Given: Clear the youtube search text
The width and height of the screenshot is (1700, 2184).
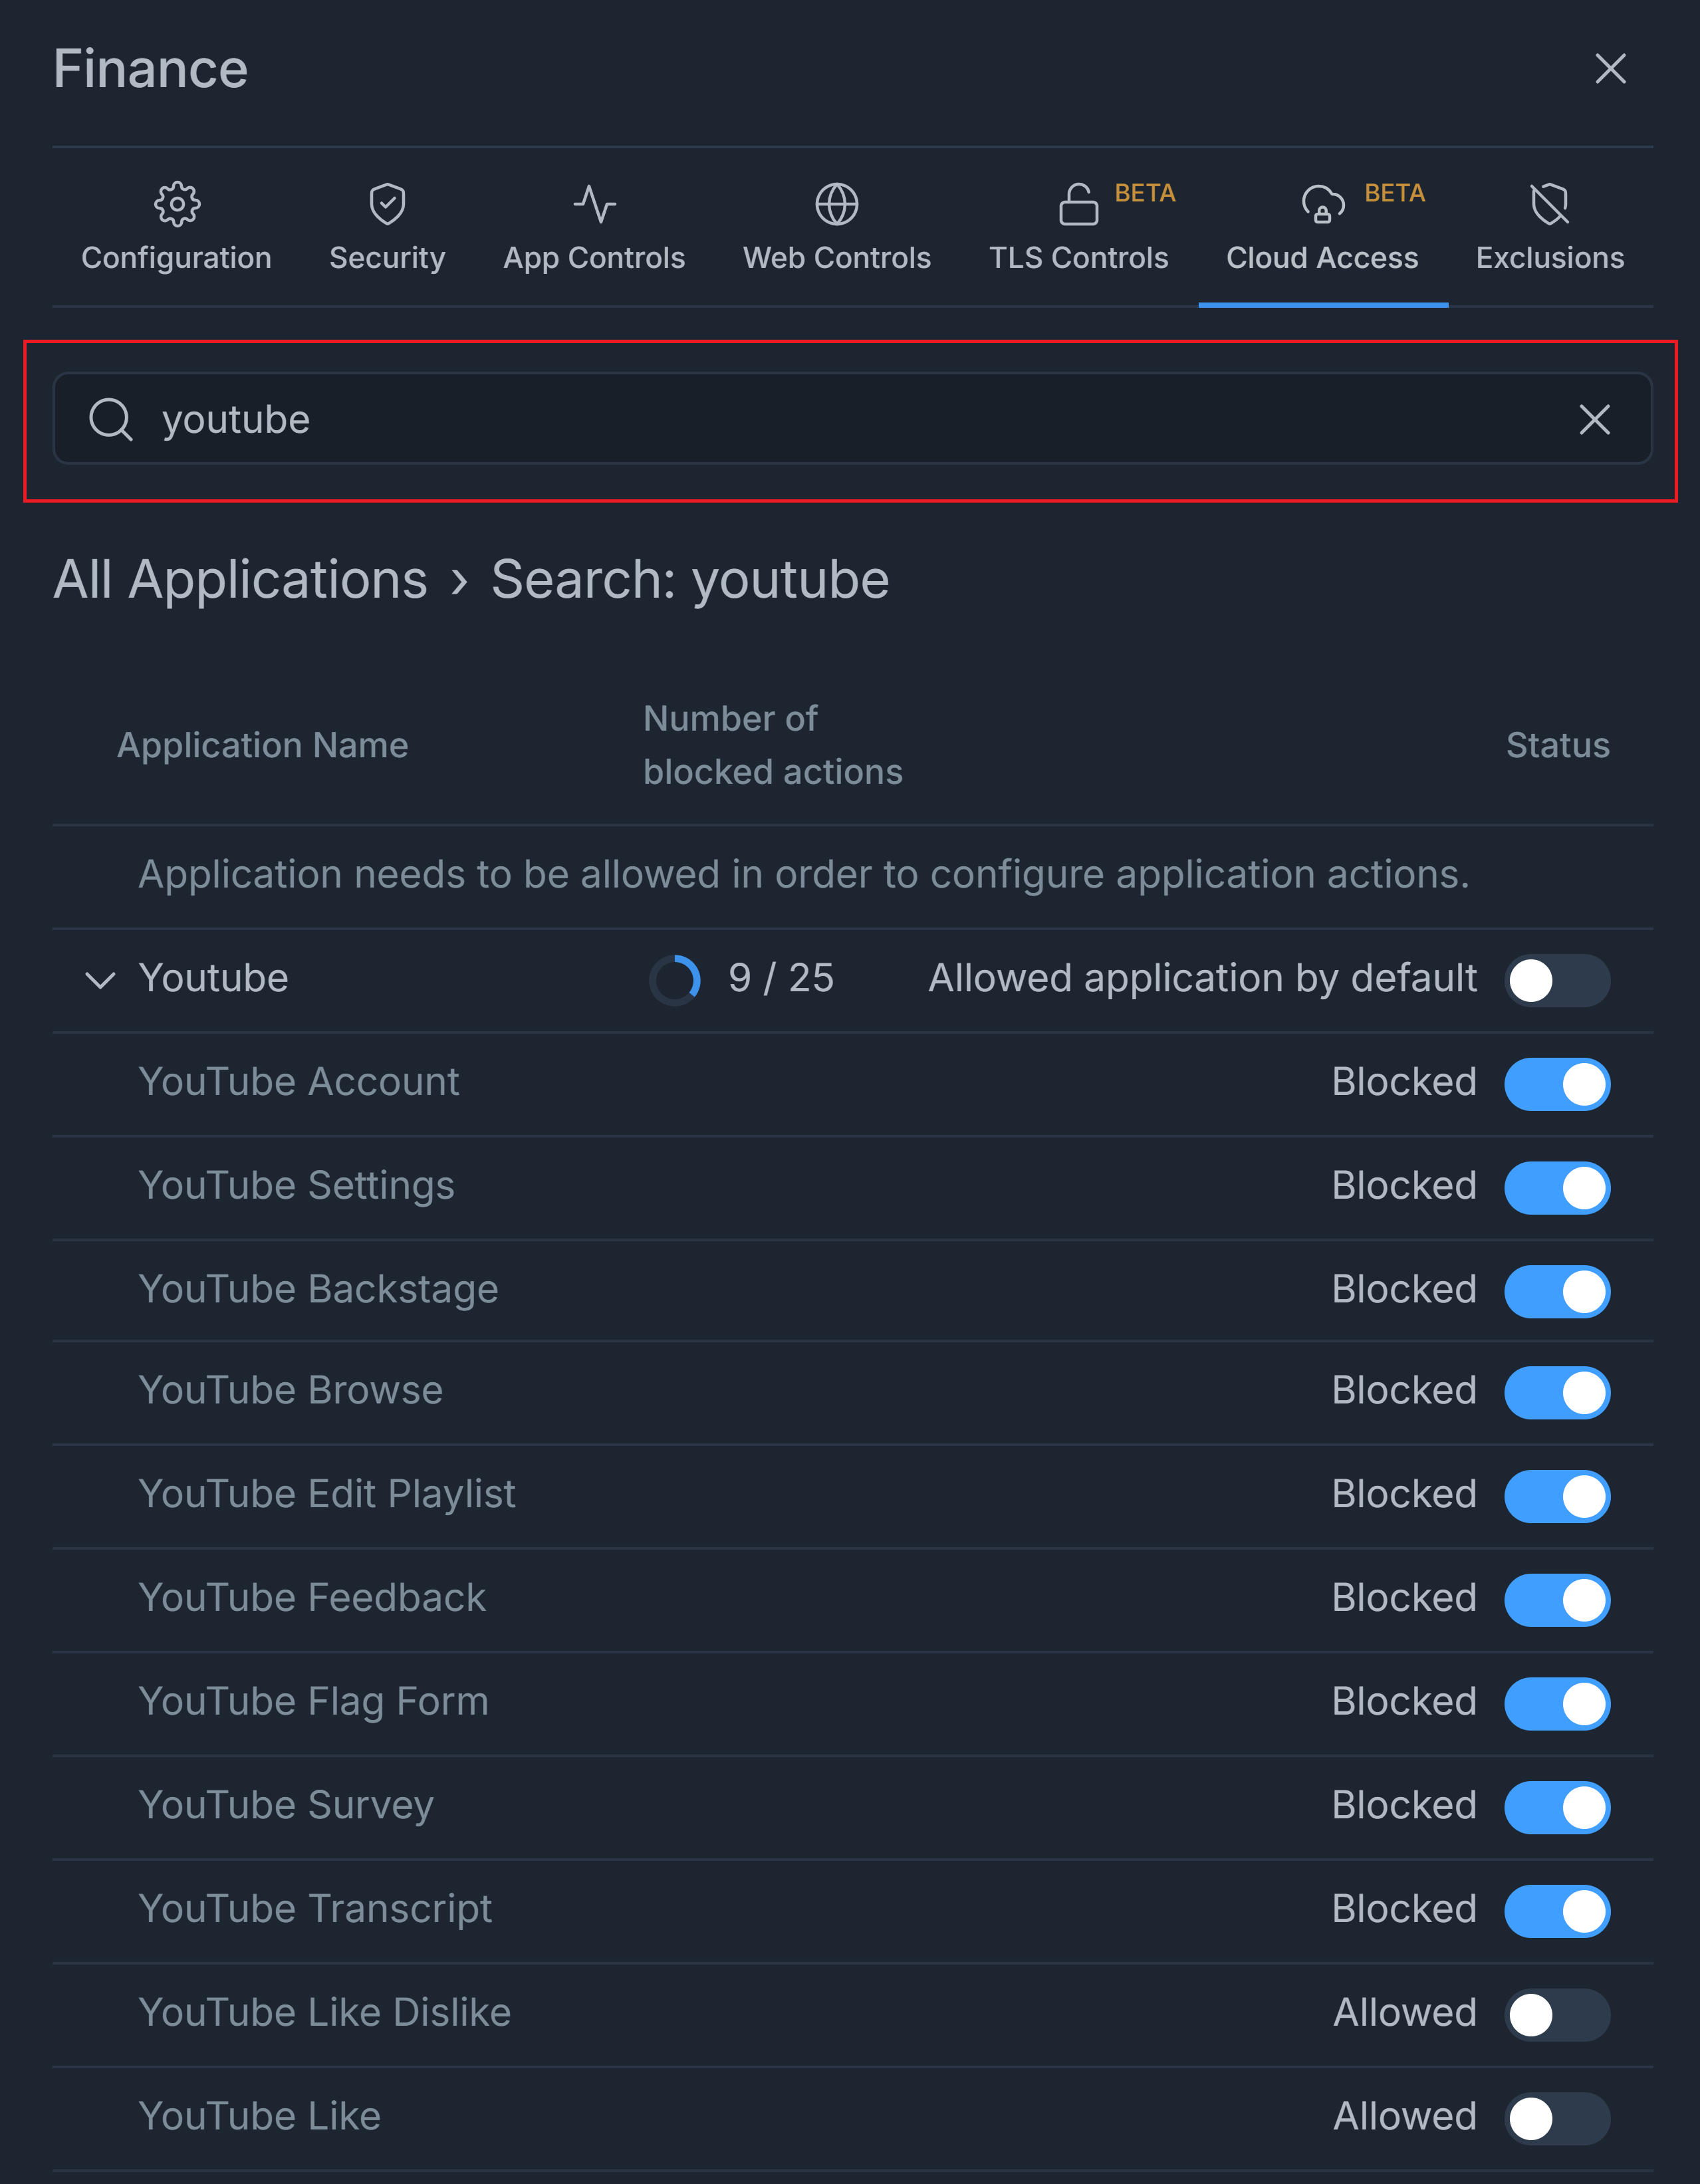Looking at the screenshot, I should click(x=1594, y=419).
